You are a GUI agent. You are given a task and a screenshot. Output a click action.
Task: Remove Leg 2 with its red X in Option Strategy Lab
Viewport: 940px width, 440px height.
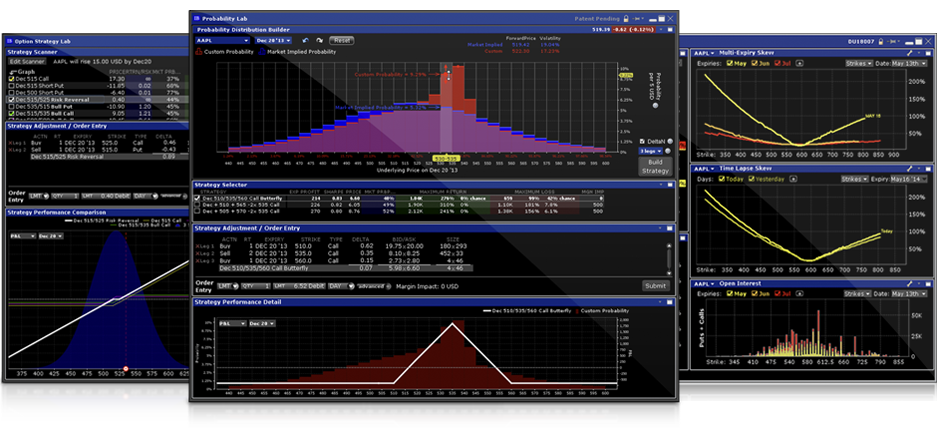click(x=10, y=149)
